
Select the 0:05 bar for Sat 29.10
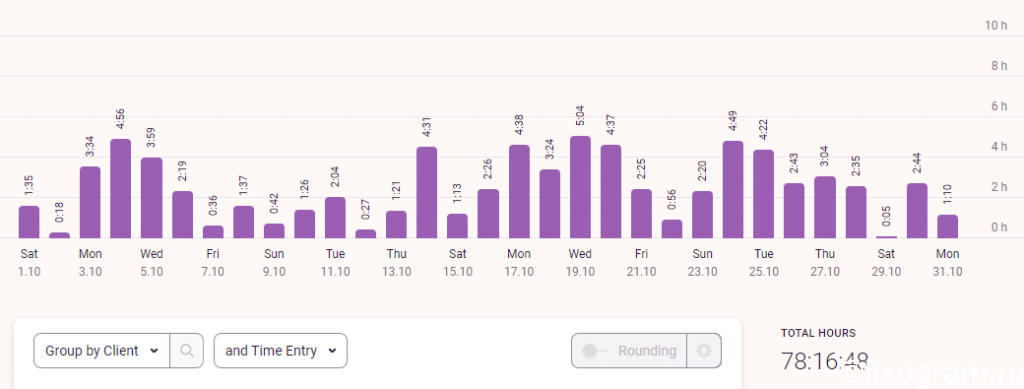[x=886, y=237]
